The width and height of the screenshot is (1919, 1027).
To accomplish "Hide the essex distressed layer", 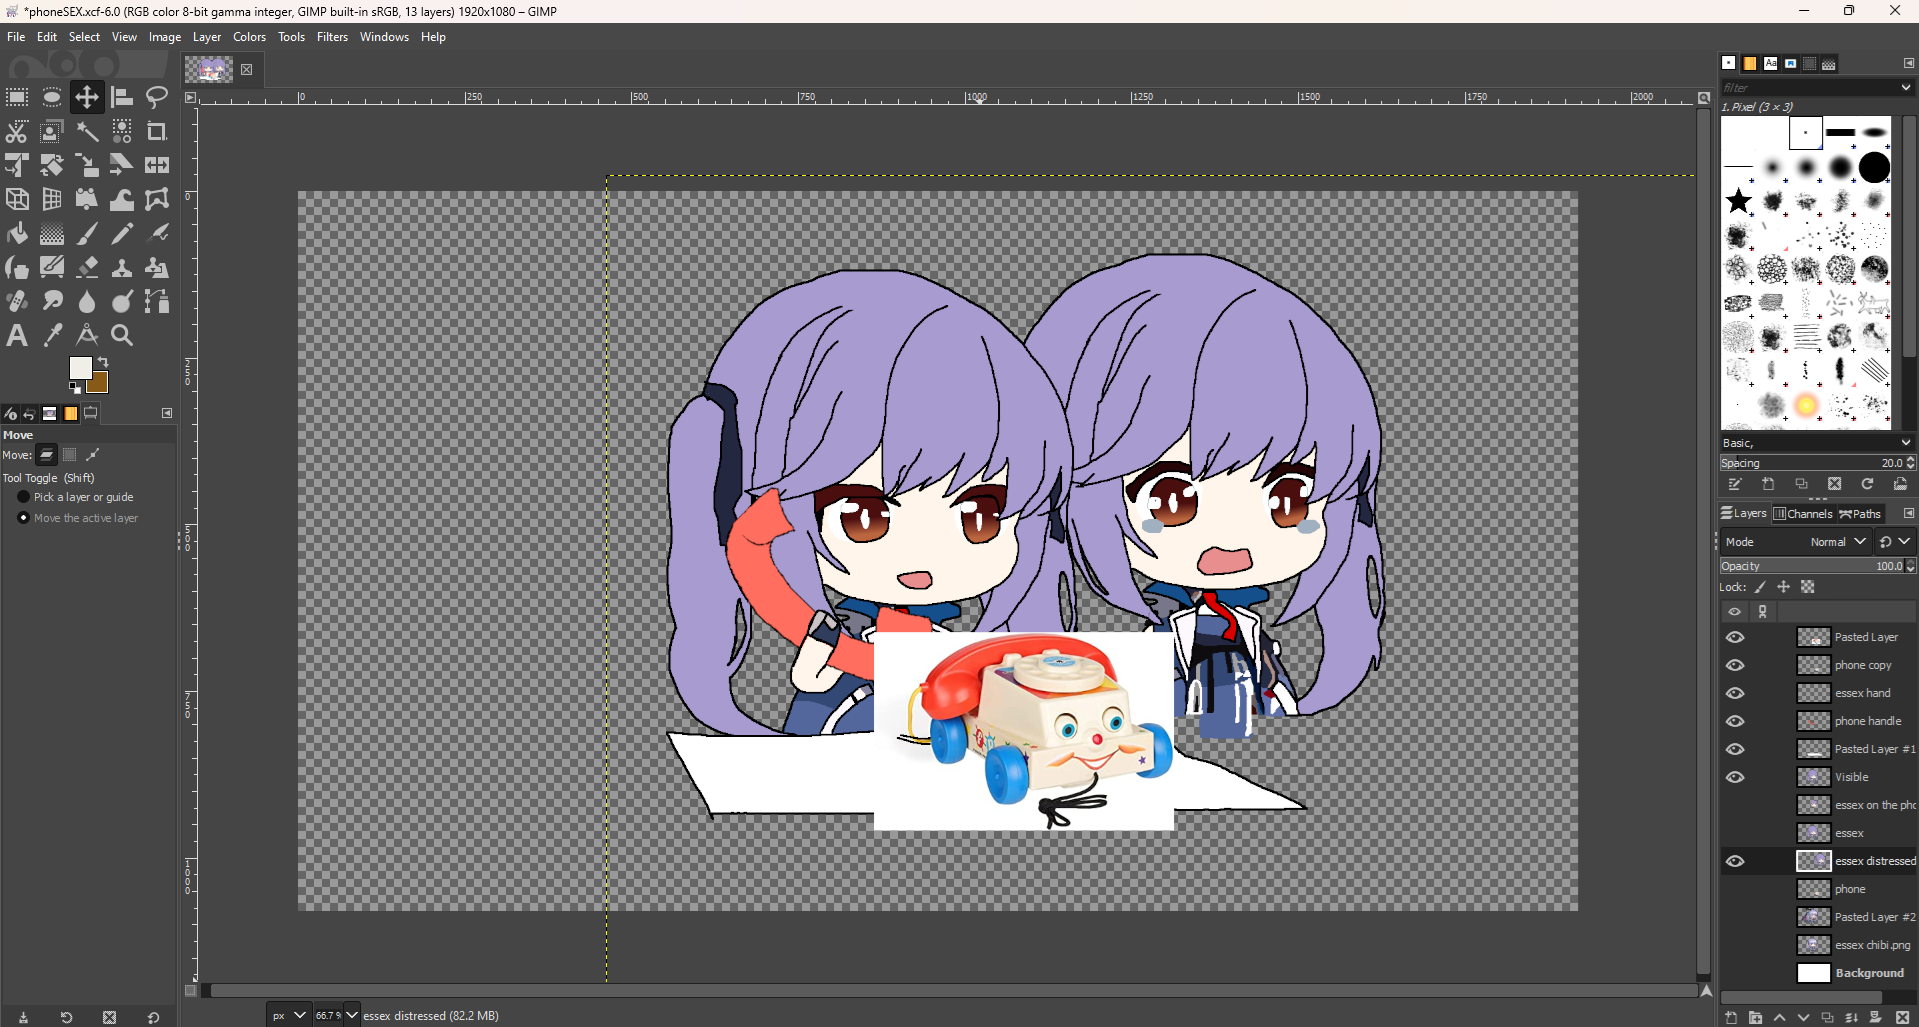I will point(1735,861).
